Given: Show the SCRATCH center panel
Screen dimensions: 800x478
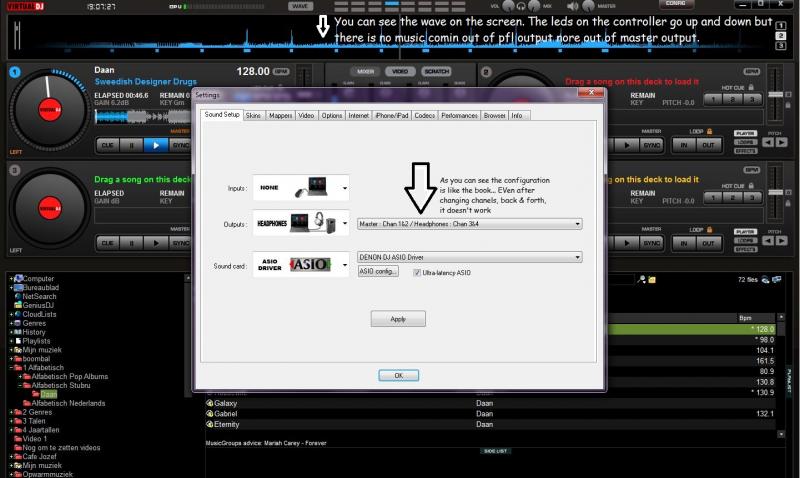Looking at the screenshot, I should point(437,71).
